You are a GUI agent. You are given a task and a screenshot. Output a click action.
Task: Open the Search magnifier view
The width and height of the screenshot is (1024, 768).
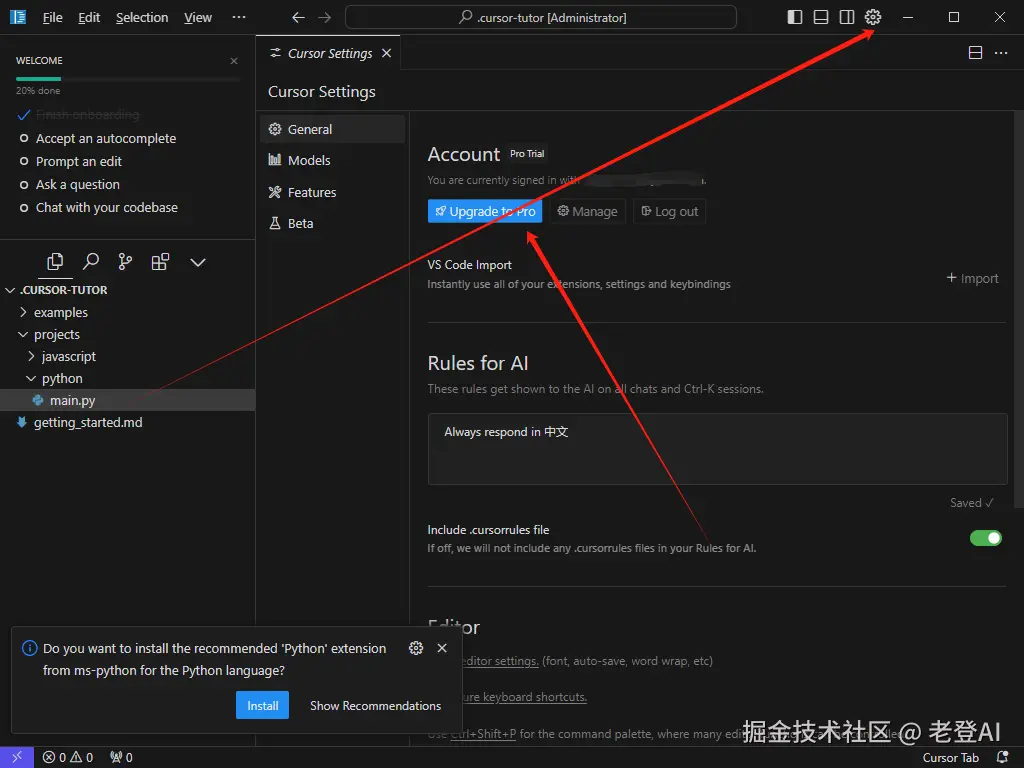click(91, 262)
